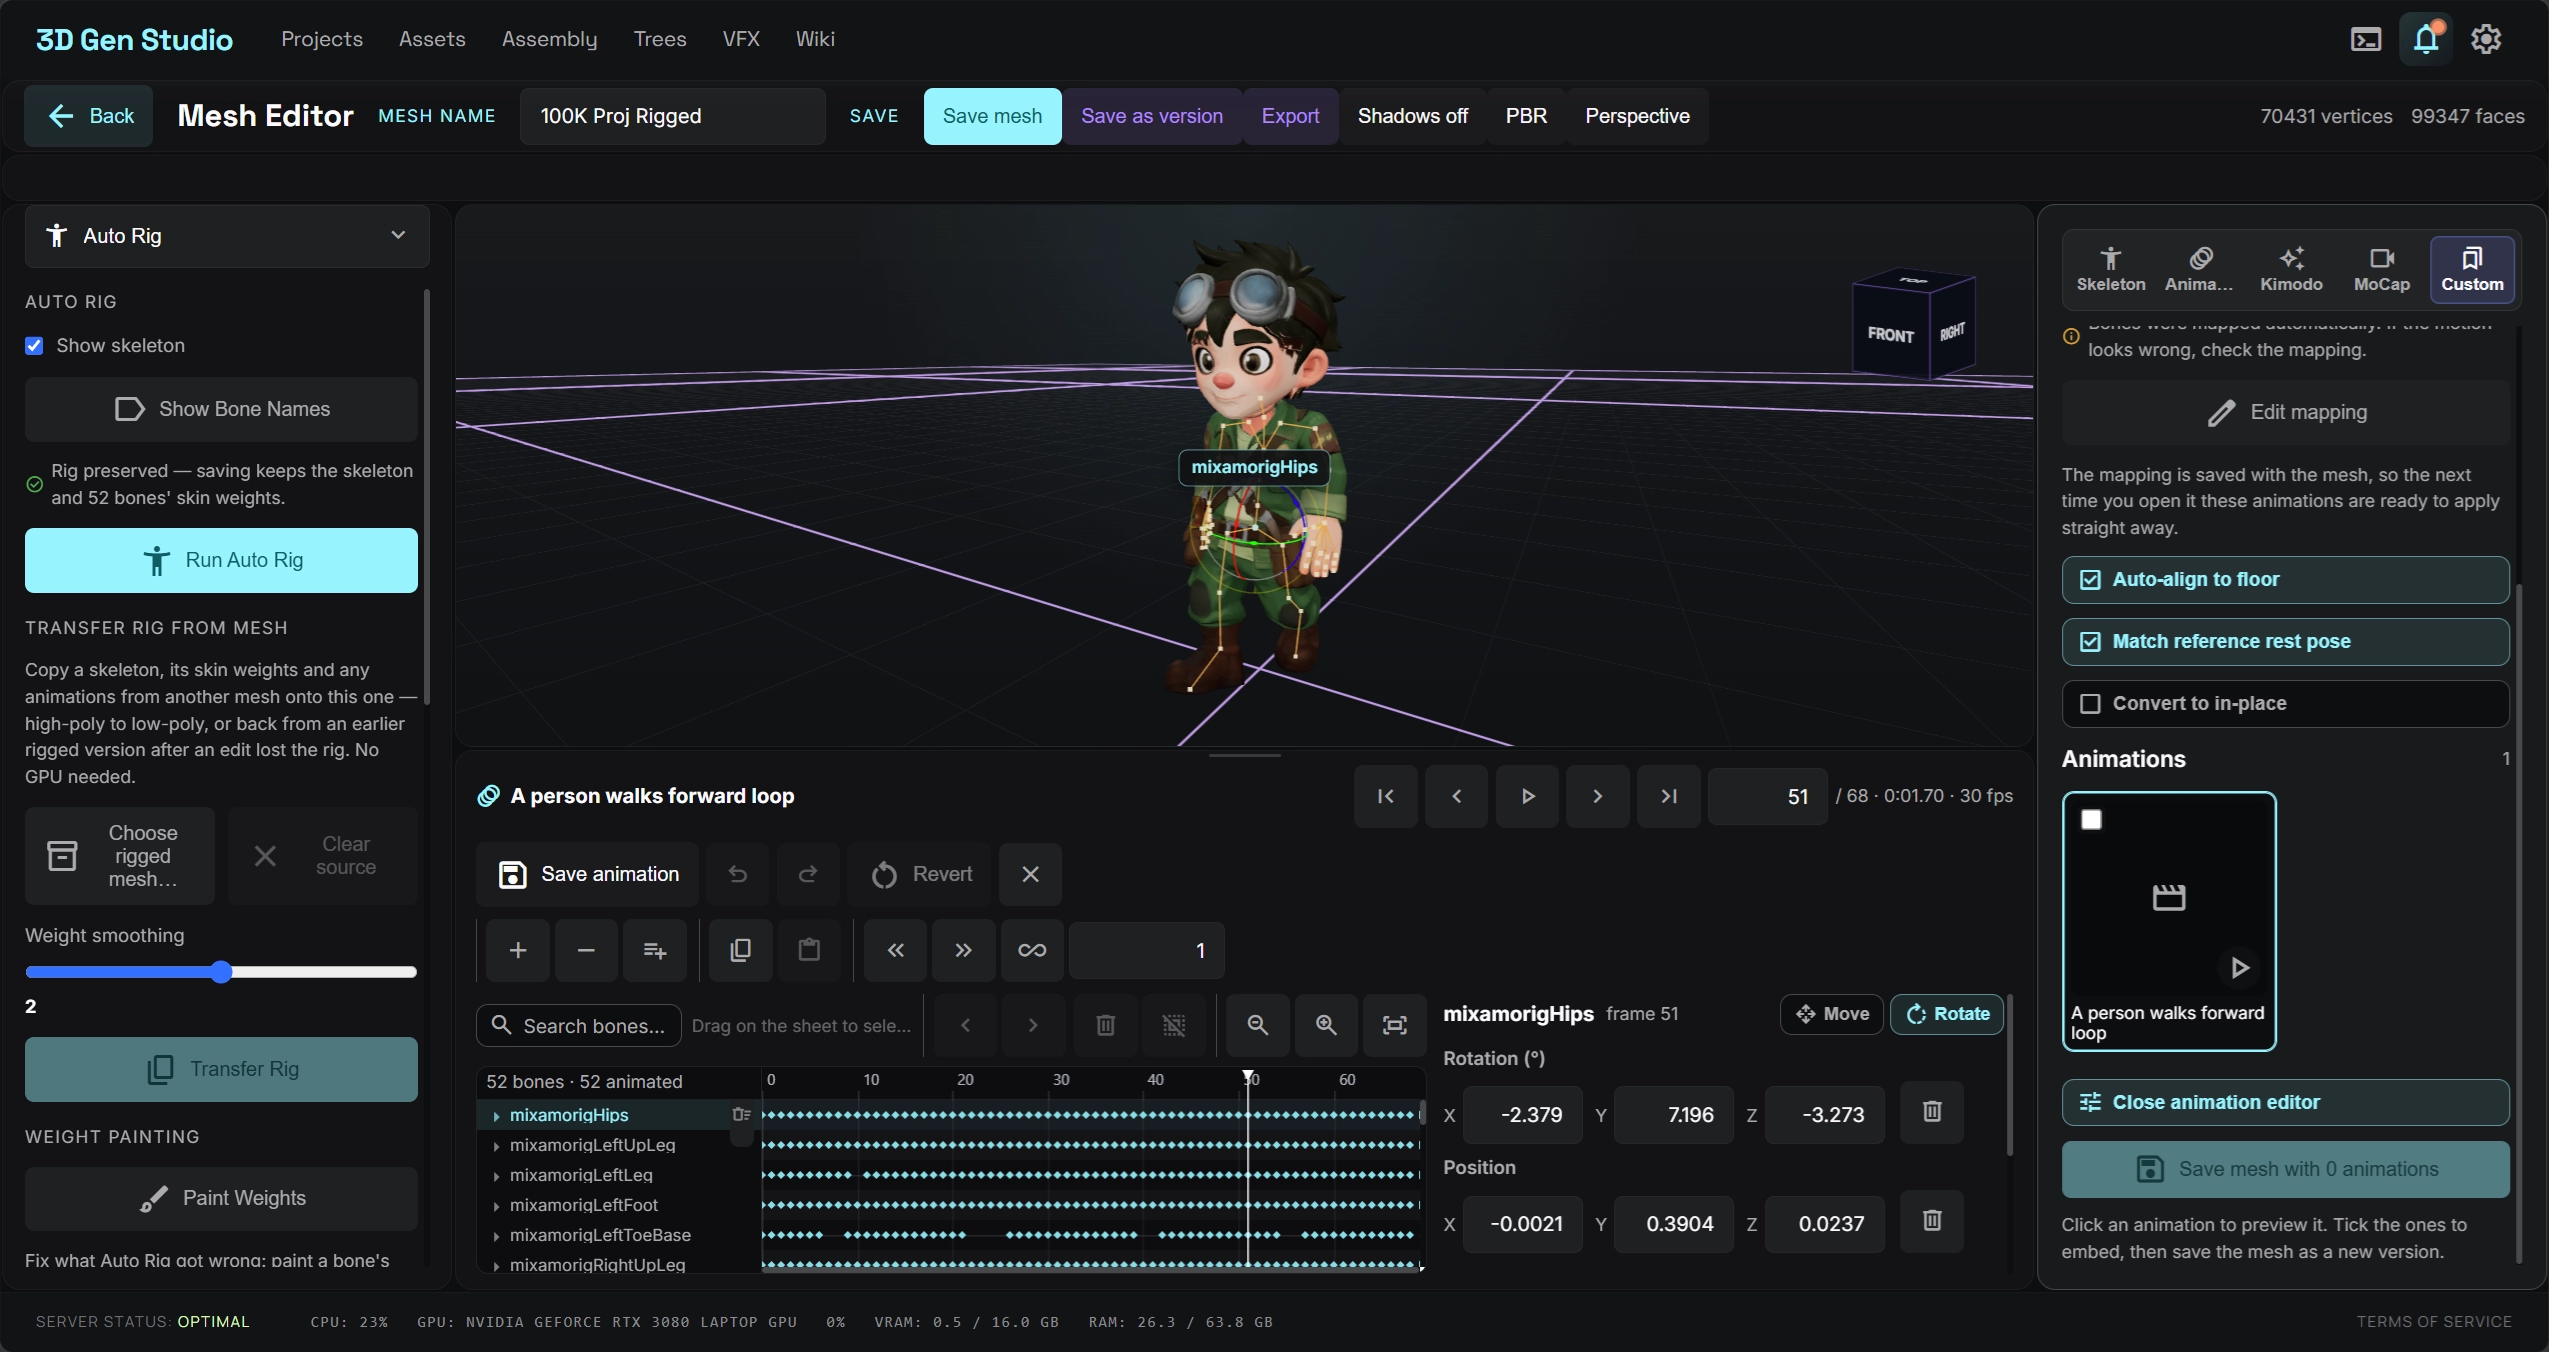The image size is (2549, 1352).
Task: Expand mixamorigLeftToeBase bone row
Action: (496, 1236)
